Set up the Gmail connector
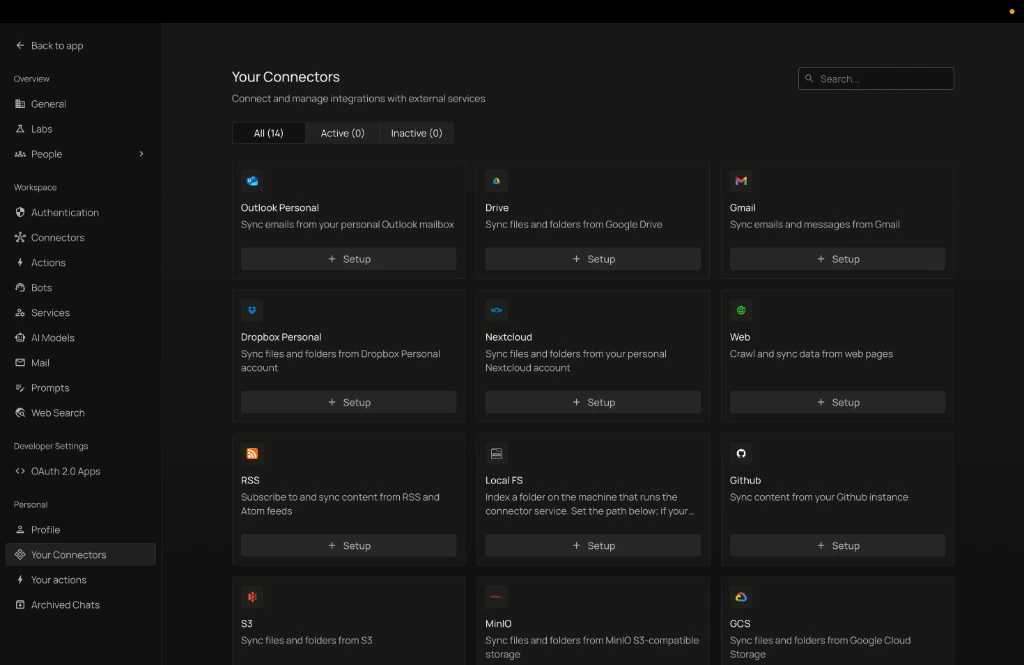This screenshot has width=1024, height=665. 837,259
